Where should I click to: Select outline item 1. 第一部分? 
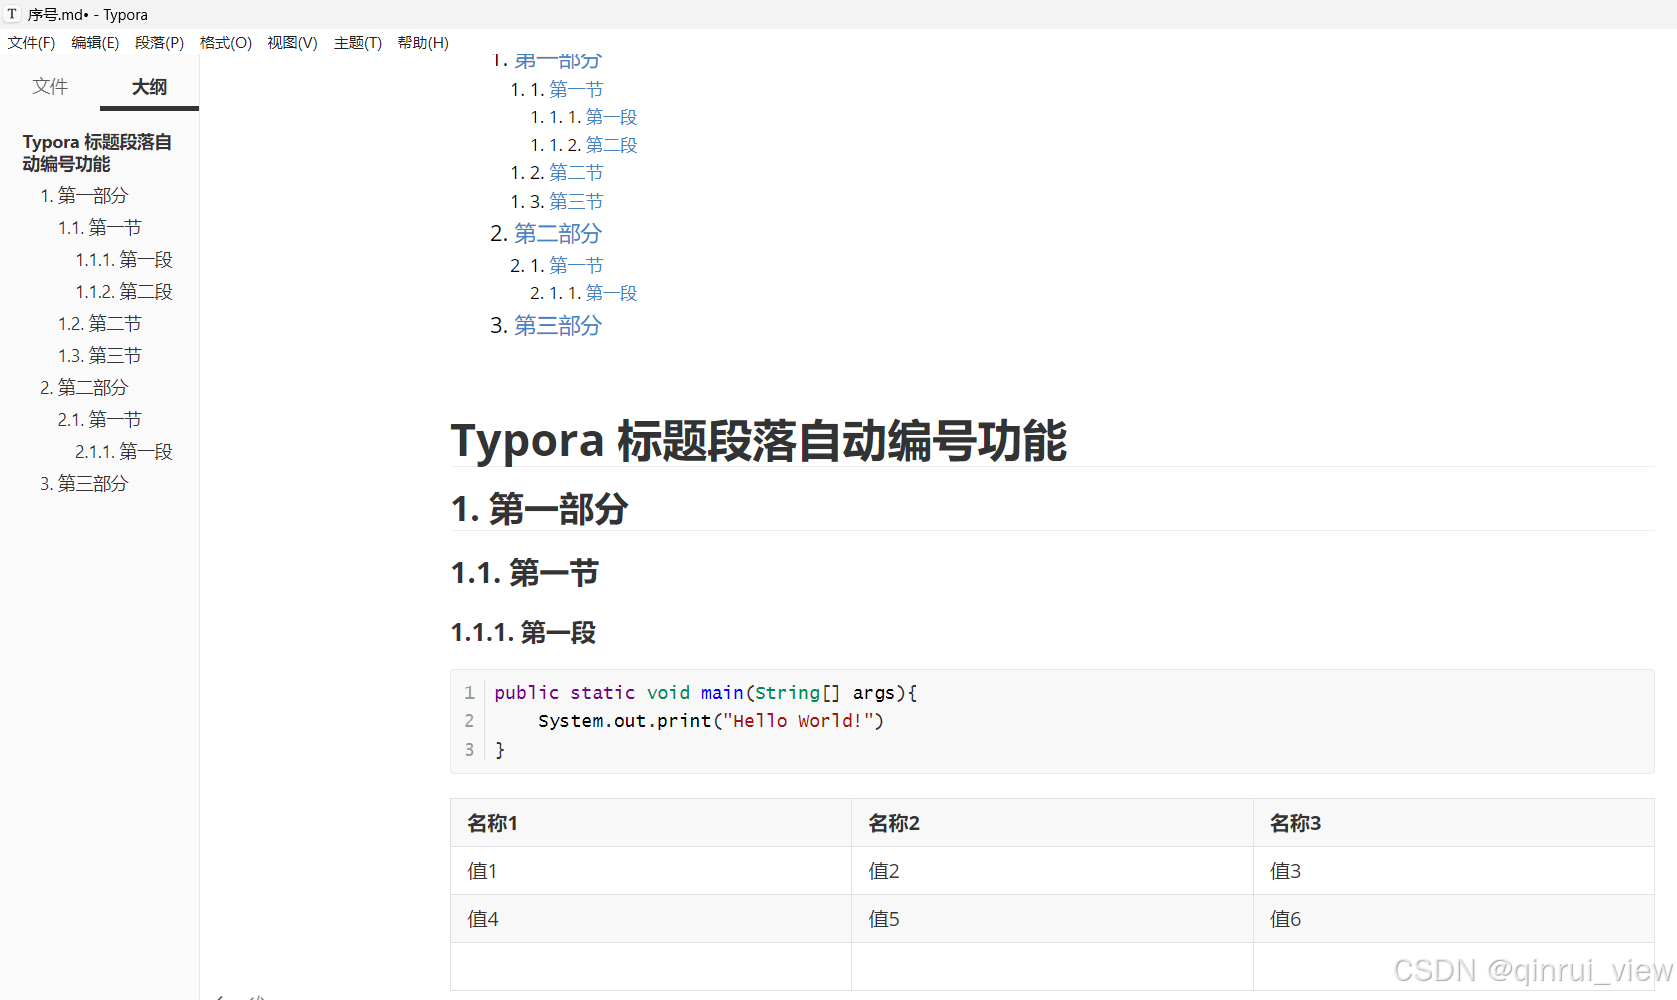pyautogui.click(x=84, y=195)
